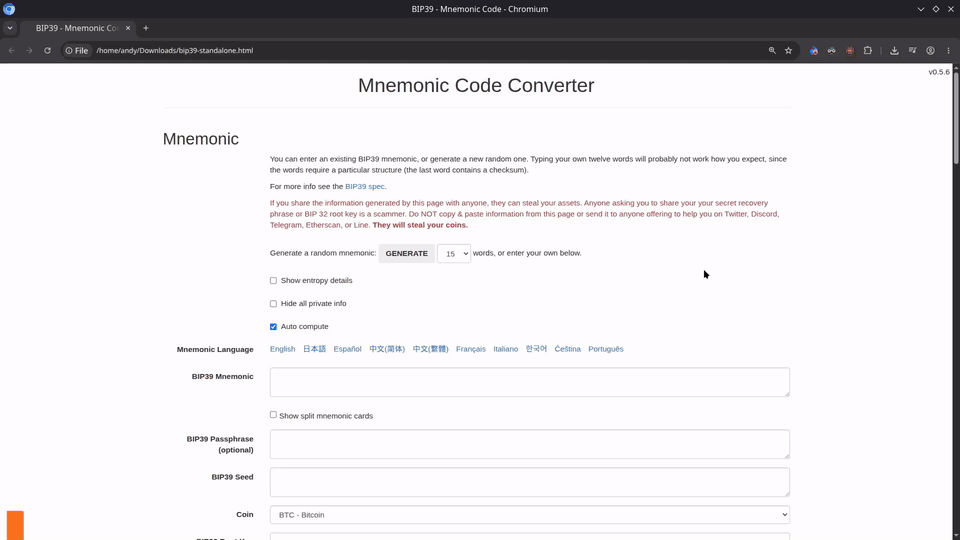This screenshot has width=960, height=540.
Task: Click the Mnemonic section heading
Action: (x=201, y=139)
